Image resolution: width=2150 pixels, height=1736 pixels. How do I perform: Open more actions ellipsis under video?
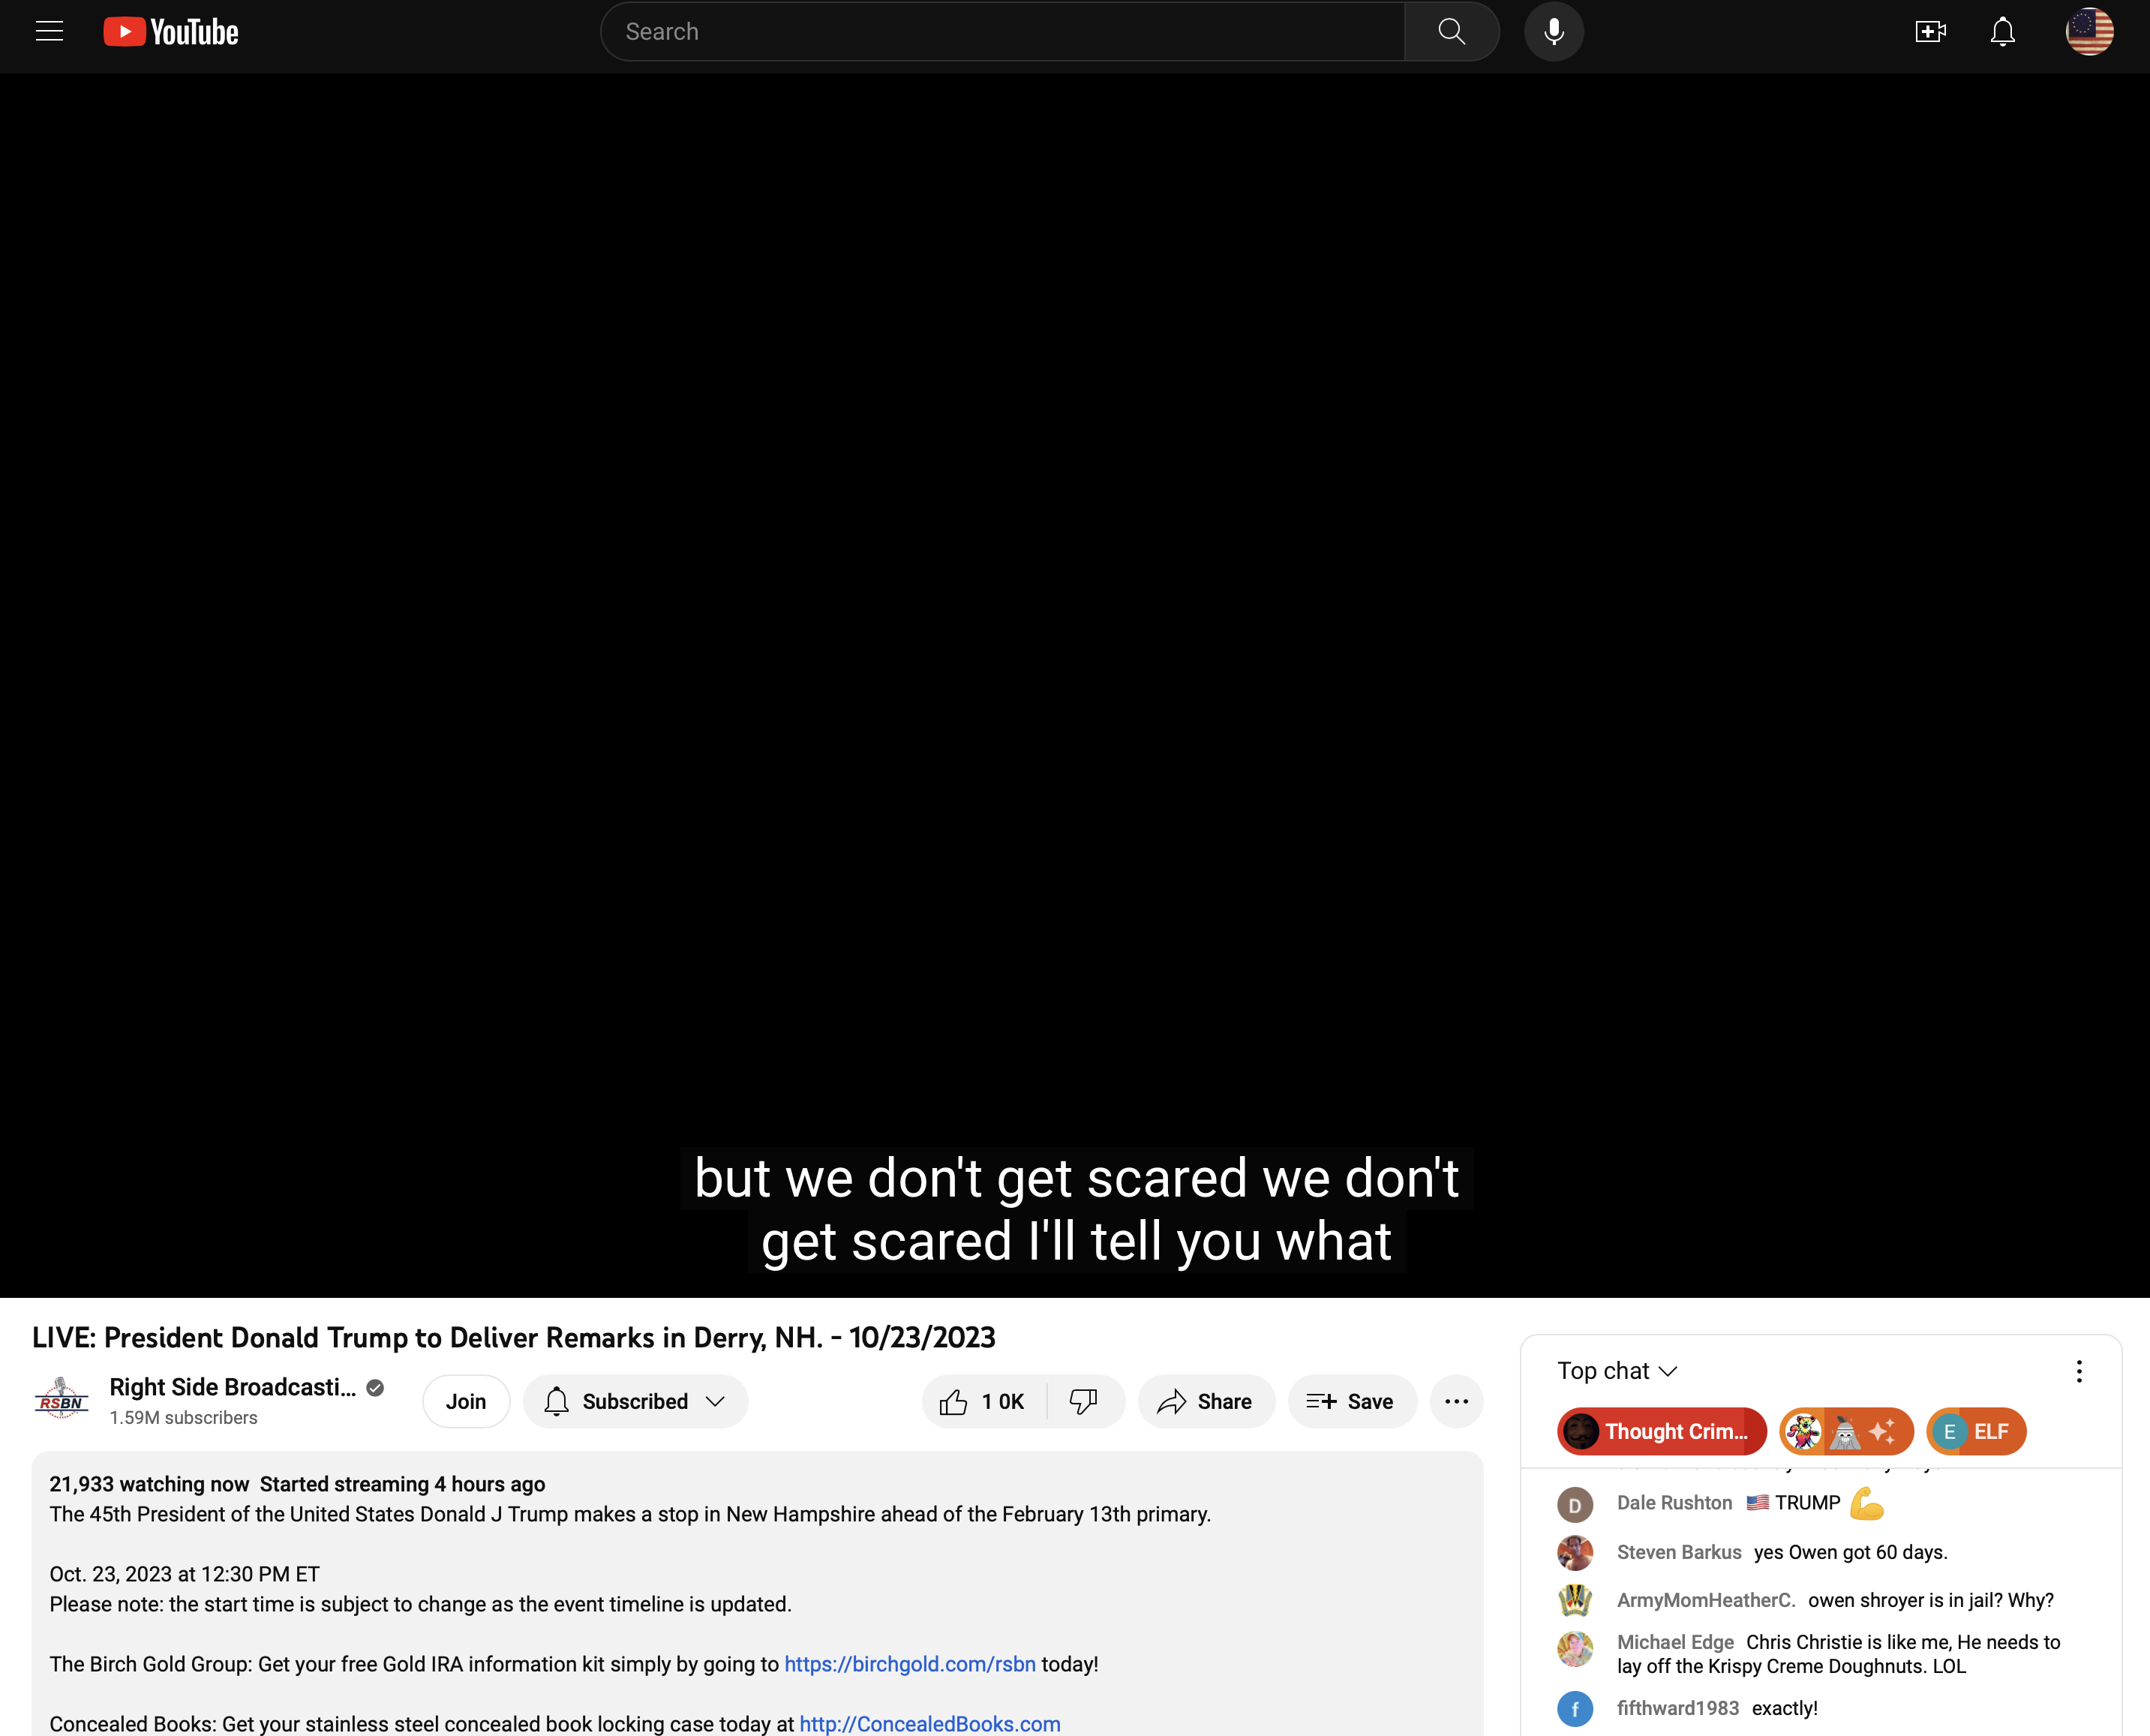tap(1456, 1401)
